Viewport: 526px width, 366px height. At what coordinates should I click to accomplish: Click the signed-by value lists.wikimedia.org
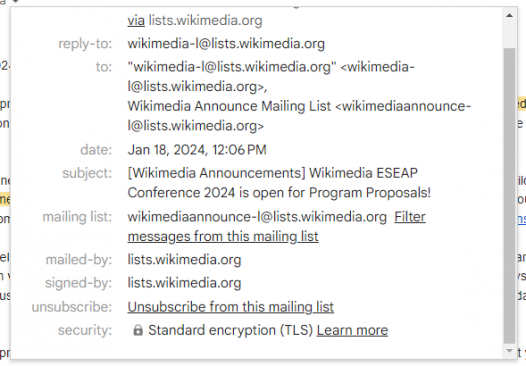(184, 283)
